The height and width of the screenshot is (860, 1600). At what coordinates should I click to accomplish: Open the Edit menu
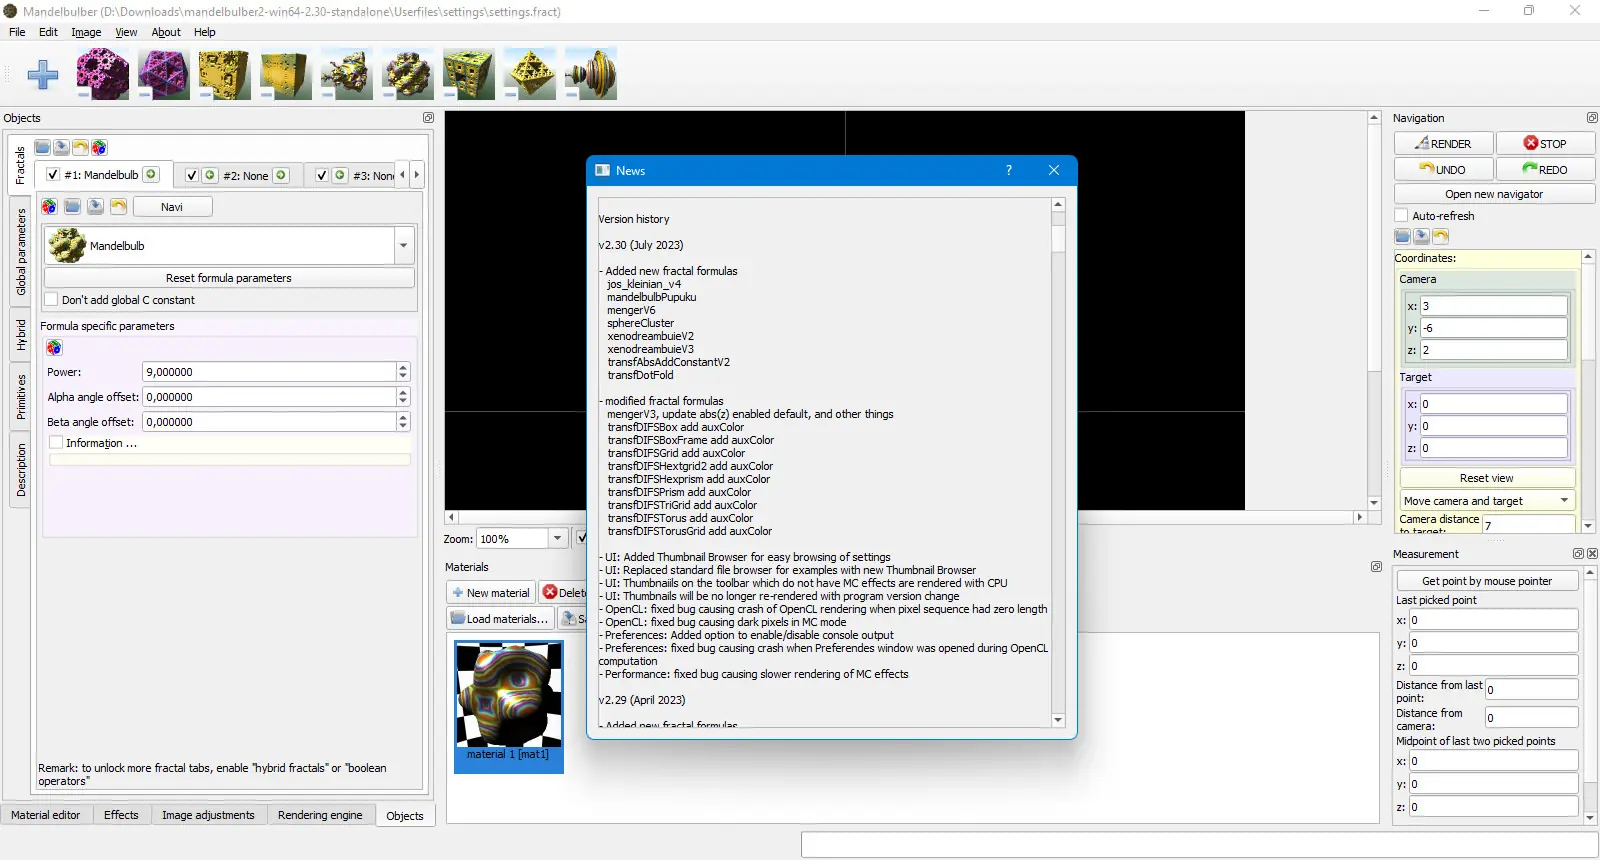(48, 32)
